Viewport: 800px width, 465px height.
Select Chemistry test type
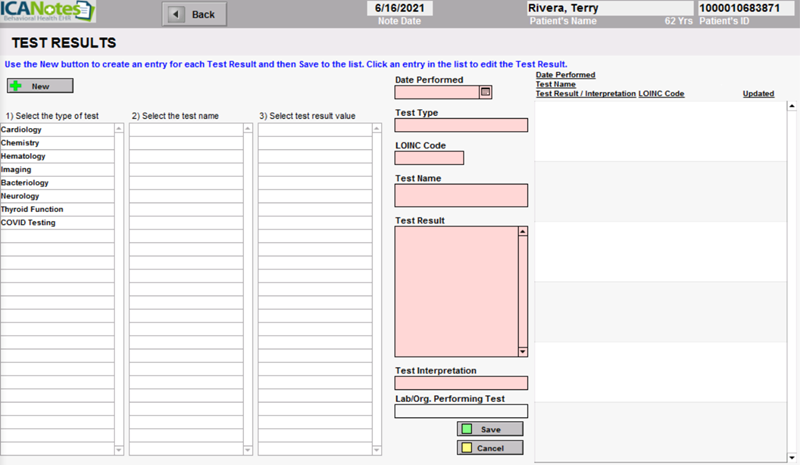tap(58, 143)
